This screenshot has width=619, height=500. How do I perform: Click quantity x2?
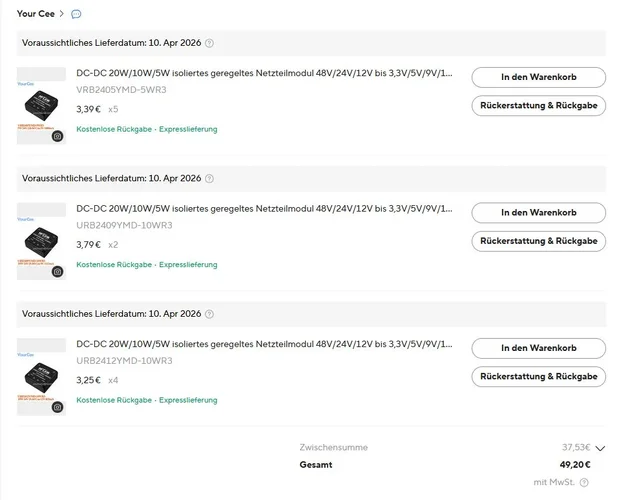[113, 245]
